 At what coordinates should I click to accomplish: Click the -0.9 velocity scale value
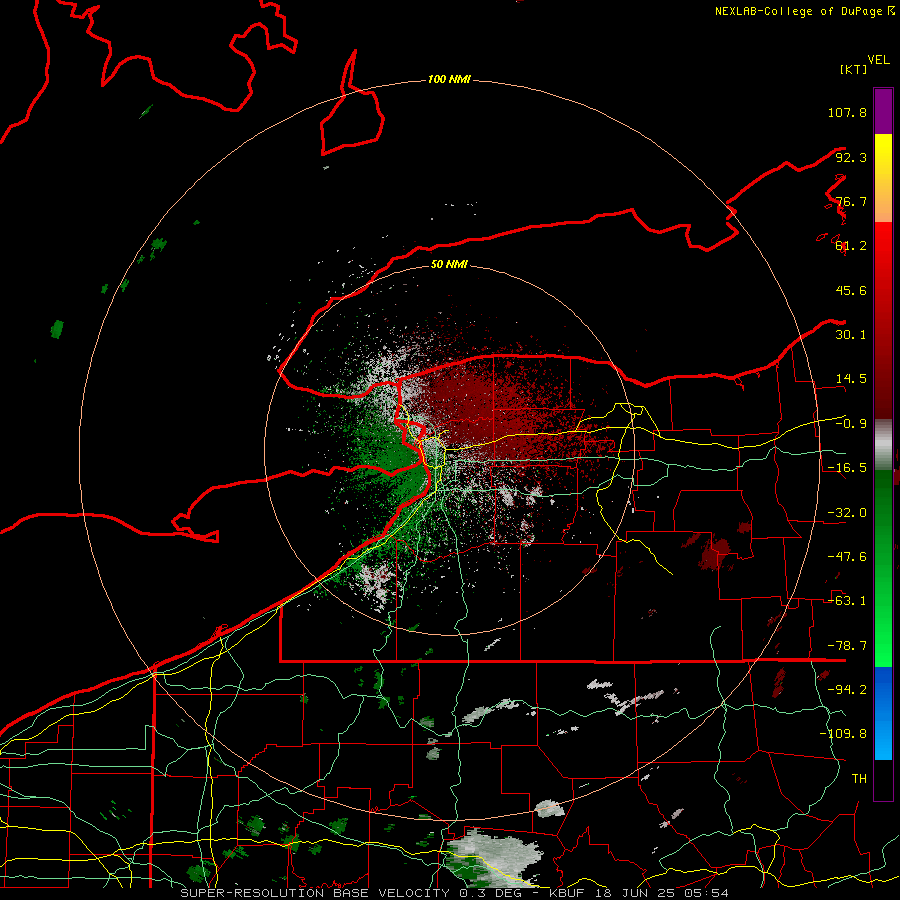(x=851, y=424)
